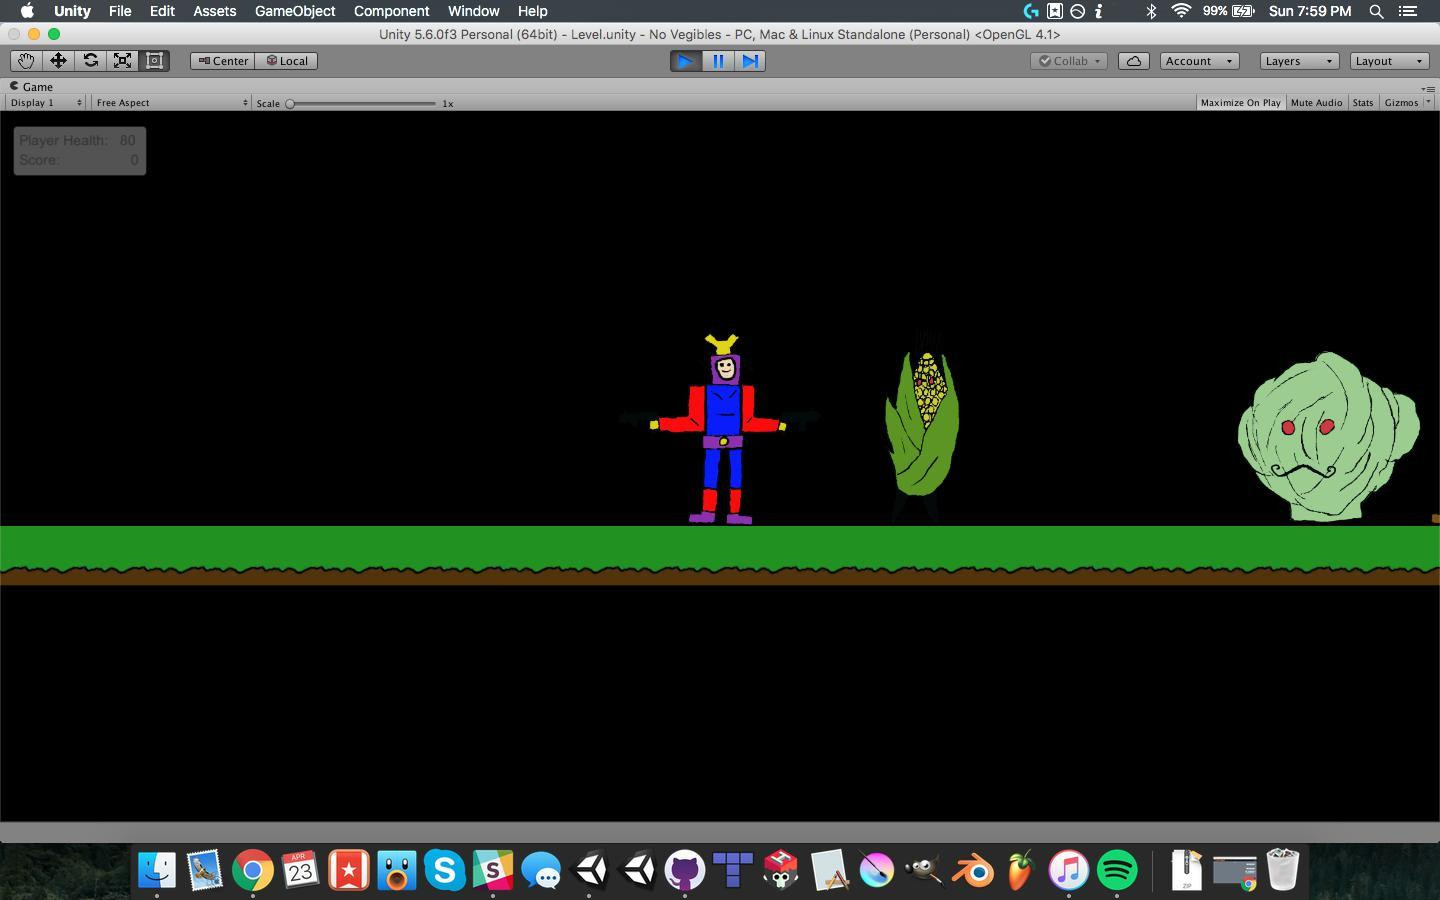The width and height of the screenshot is (1440, 900).
Task: Select the Game tab
Action: point(31,87)
